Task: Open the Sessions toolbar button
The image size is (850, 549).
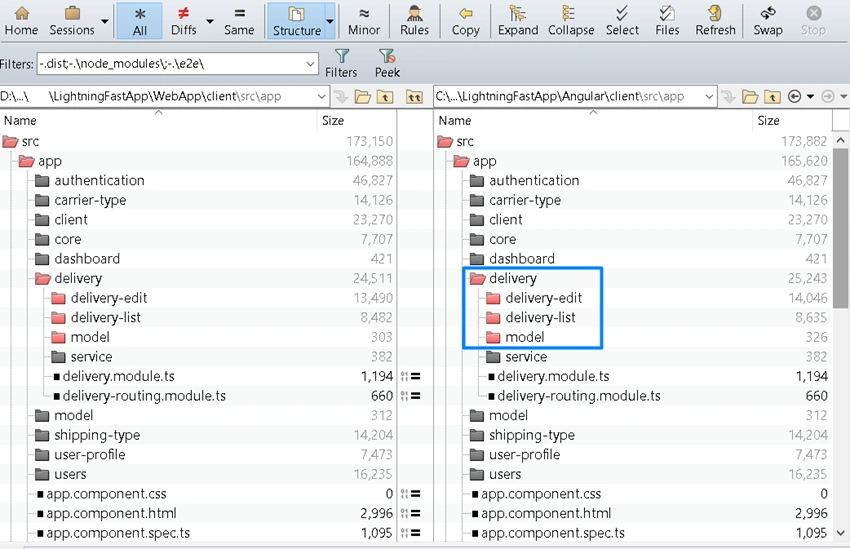Action: 72,21
